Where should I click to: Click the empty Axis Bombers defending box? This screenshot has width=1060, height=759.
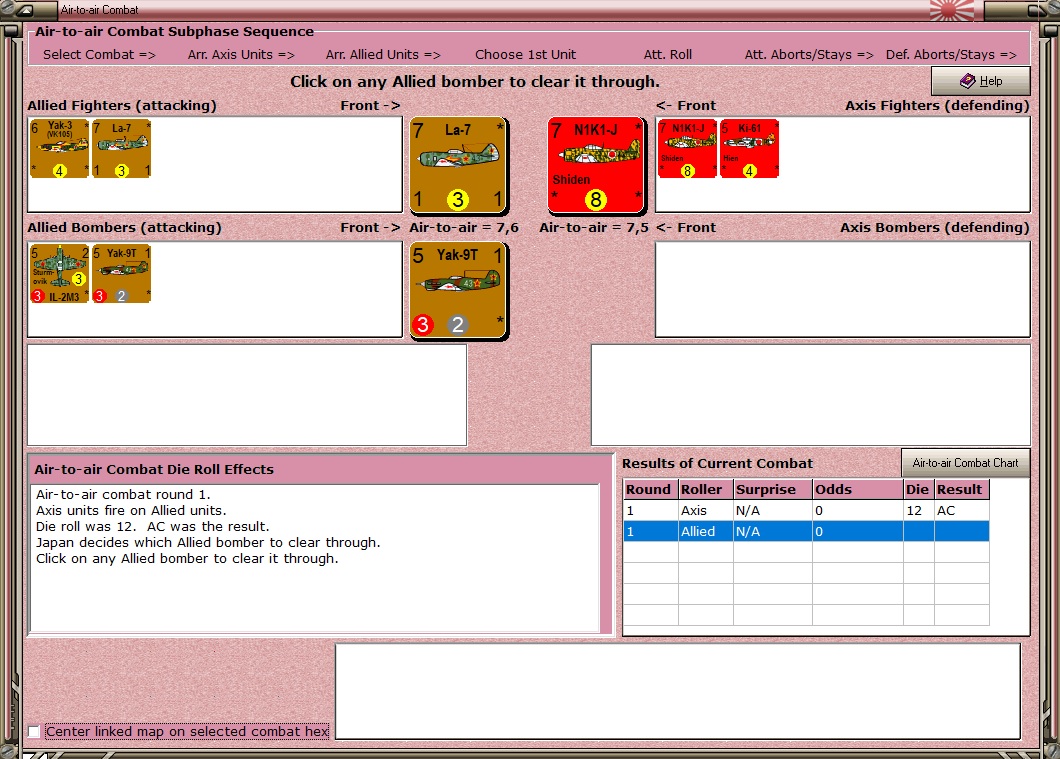842,289
